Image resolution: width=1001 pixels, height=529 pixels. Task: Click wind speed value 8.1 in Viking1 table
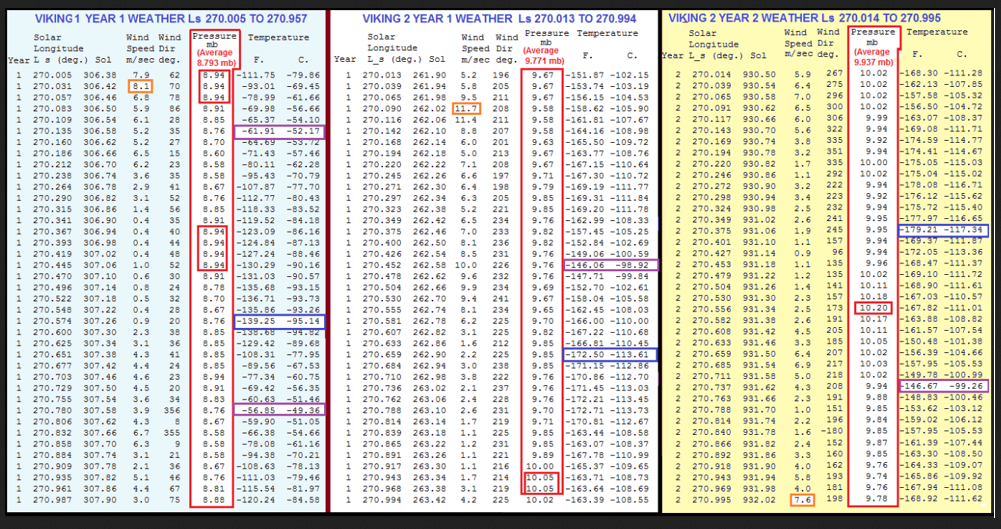(140, 86)
